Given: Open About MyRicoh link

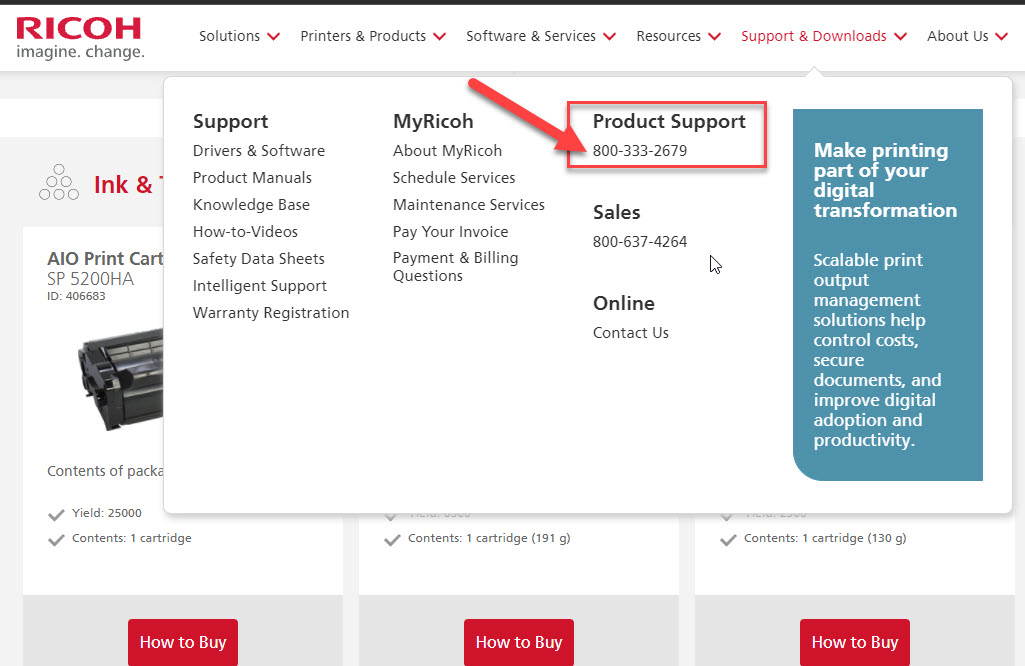Looking at the screenshot, I should [447, 151].
